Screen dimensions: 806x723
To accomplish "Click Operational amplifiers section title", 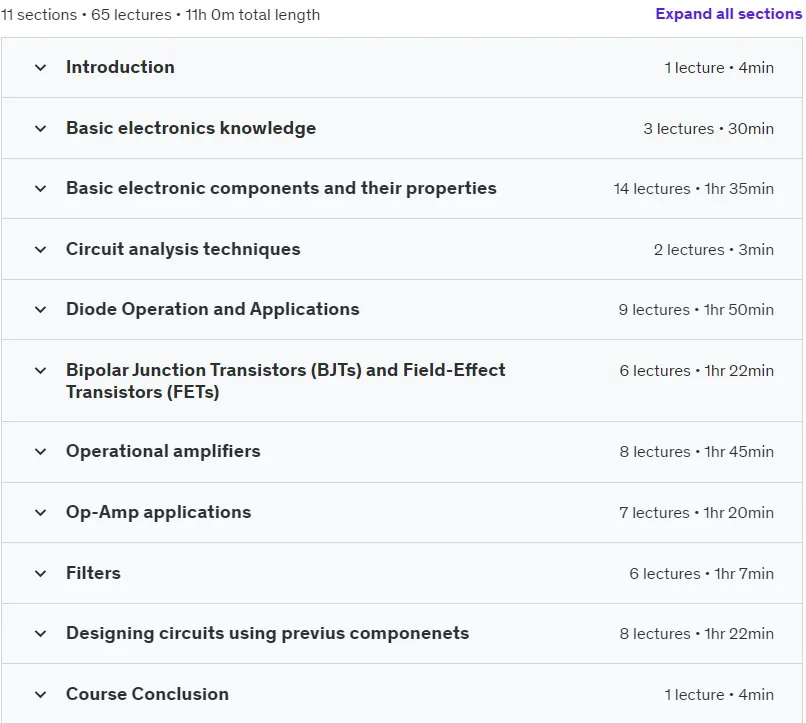I will (163, 451).
